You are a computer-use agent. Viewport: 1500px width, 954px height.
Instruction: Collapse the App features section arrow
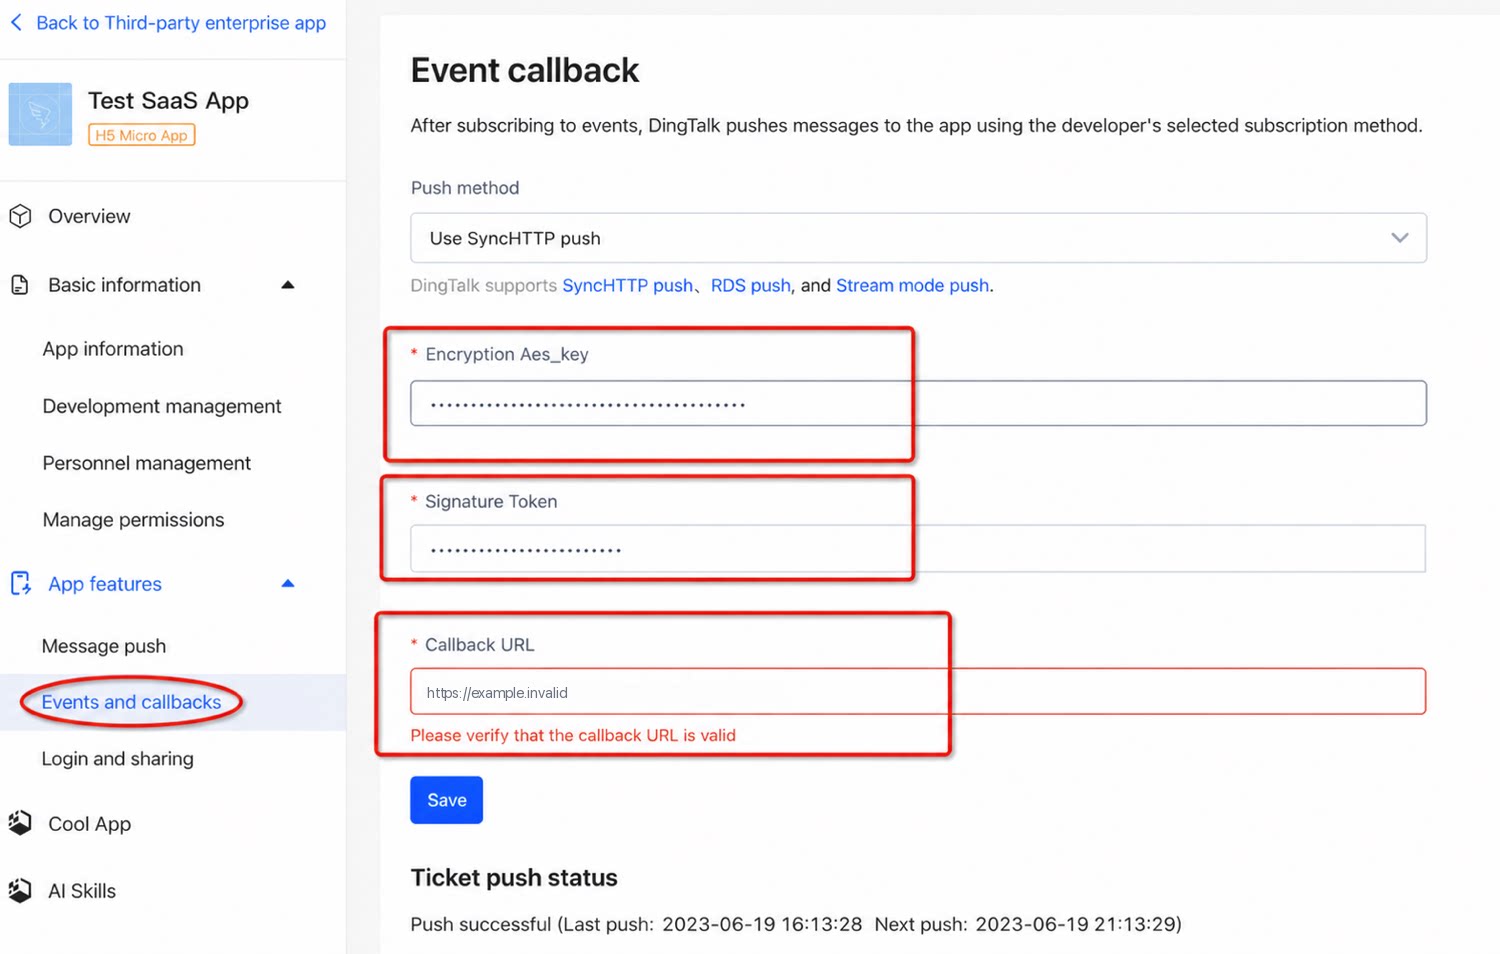[288, 583]
